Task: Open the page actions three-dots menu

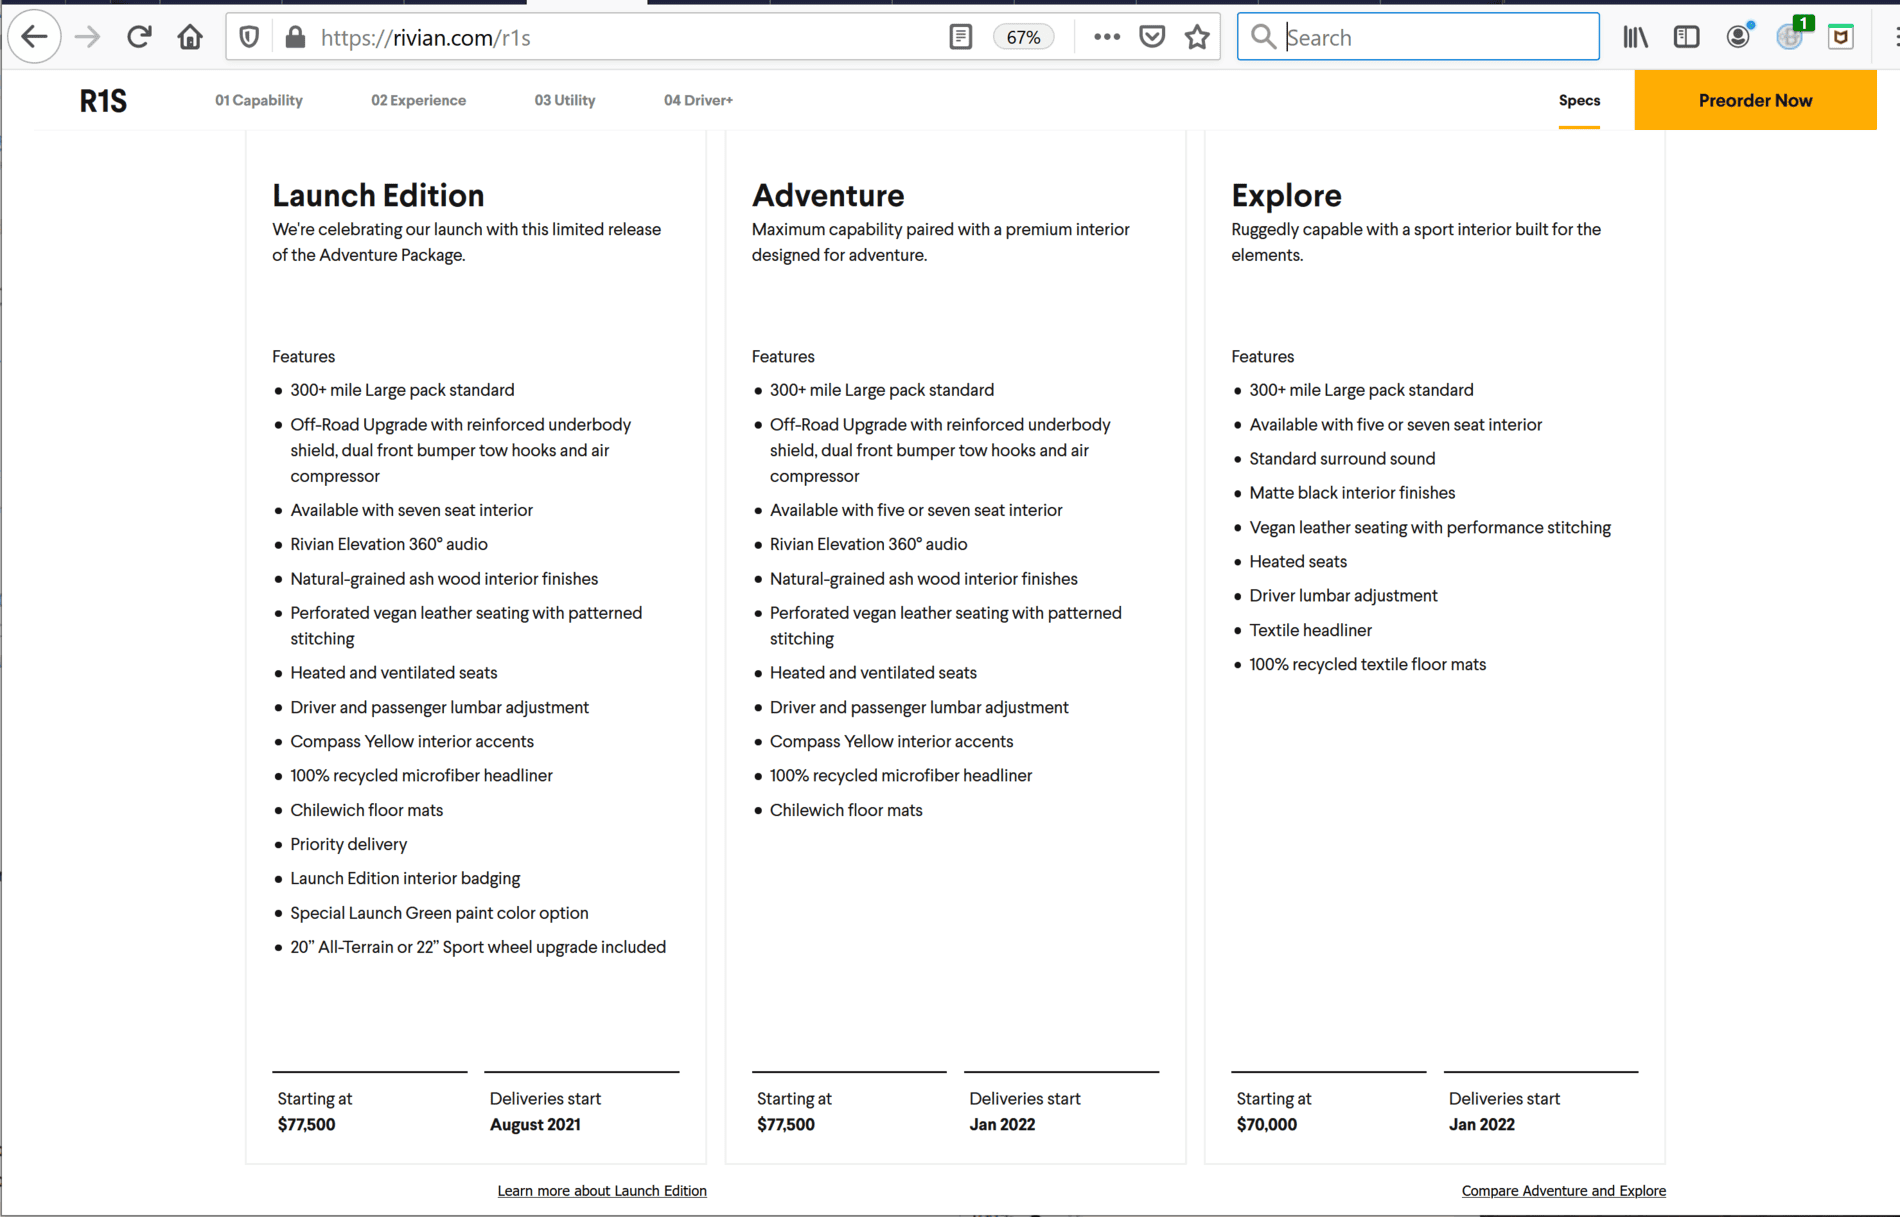Action: [1106, 37]
